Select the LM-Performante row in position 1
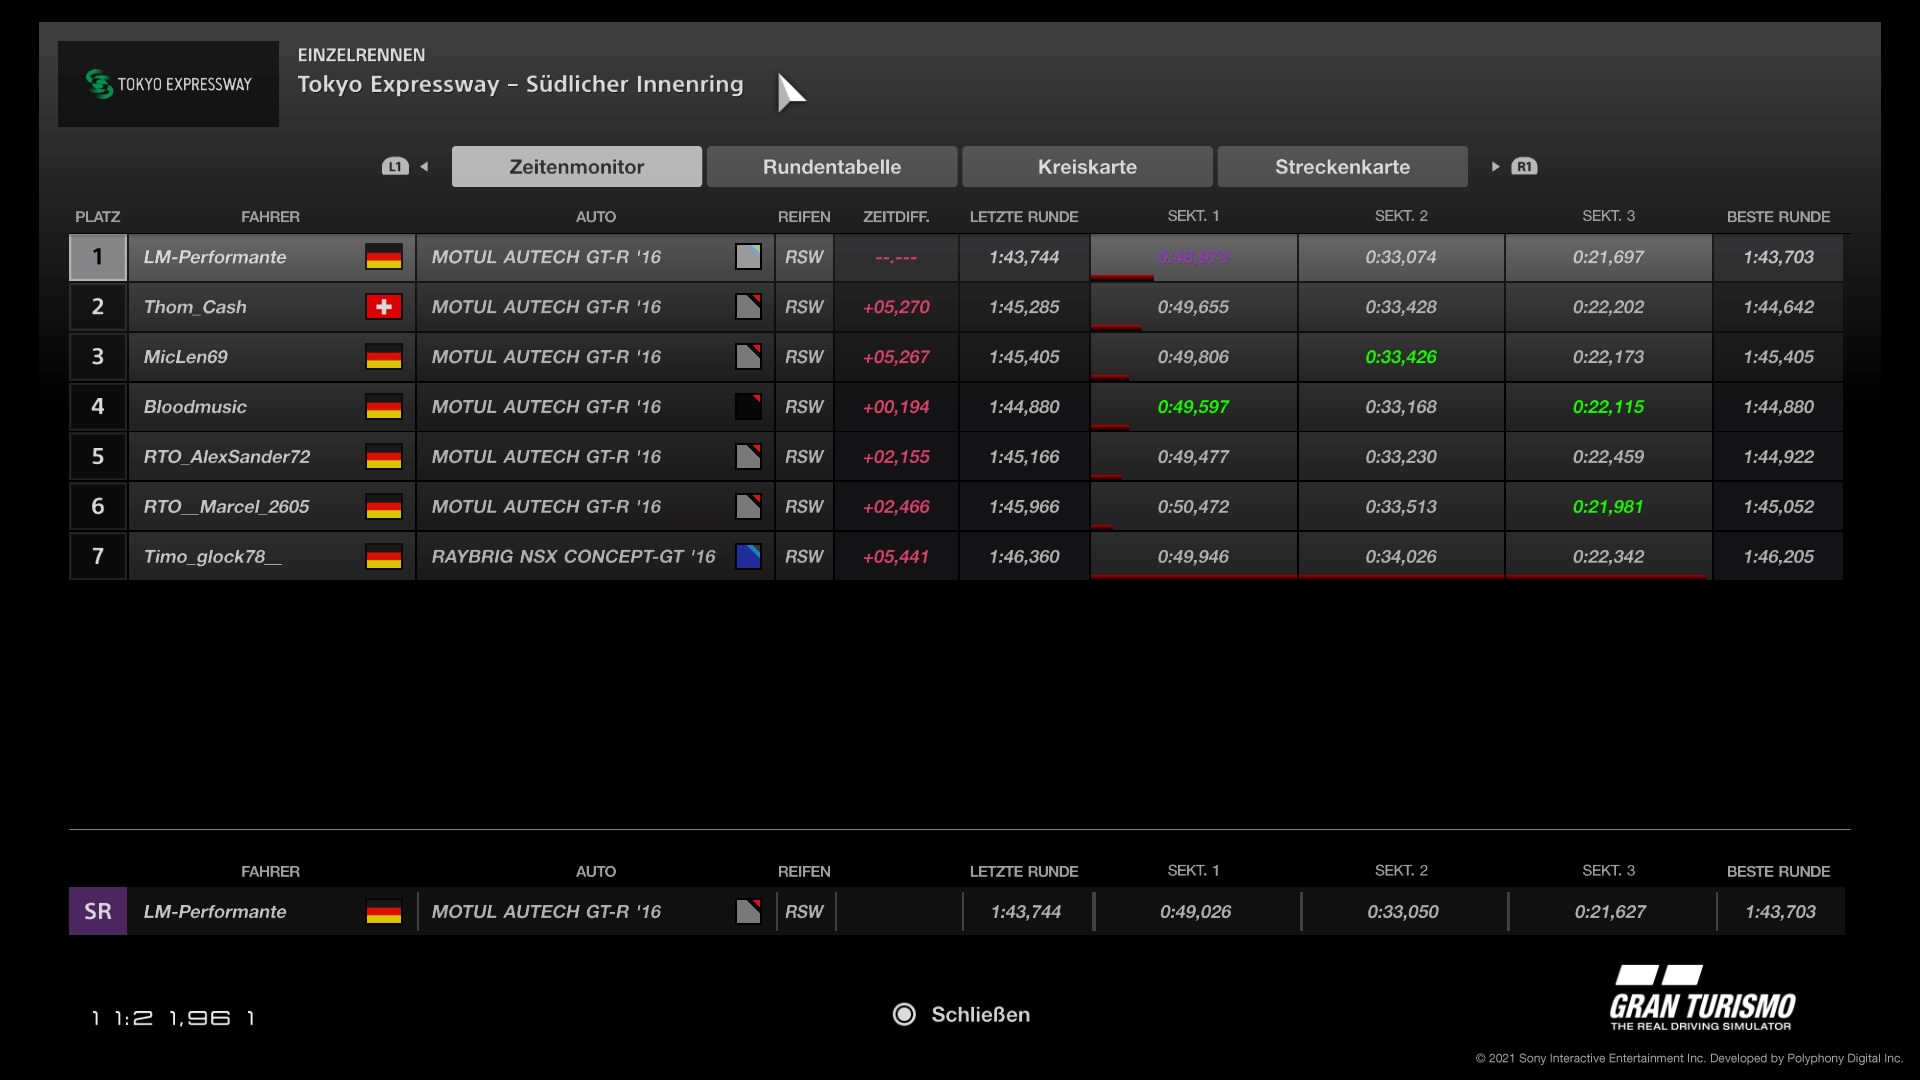This screenshot has width=1920, height=1080. pyautogui.click(x=215, y=257)
